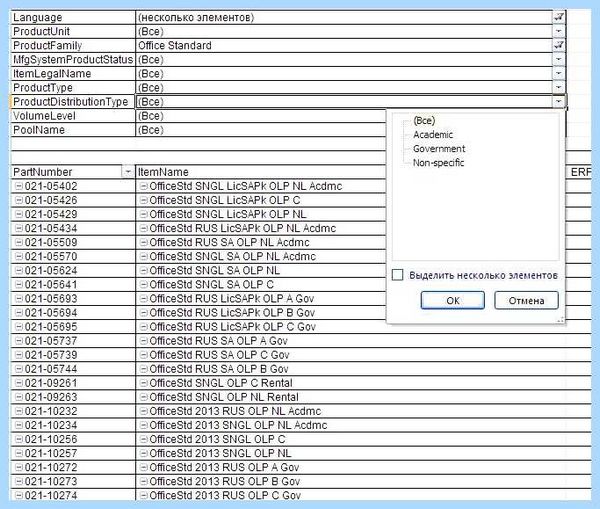Select the '(несколько элементов)' Language value cell

(344, 17)
